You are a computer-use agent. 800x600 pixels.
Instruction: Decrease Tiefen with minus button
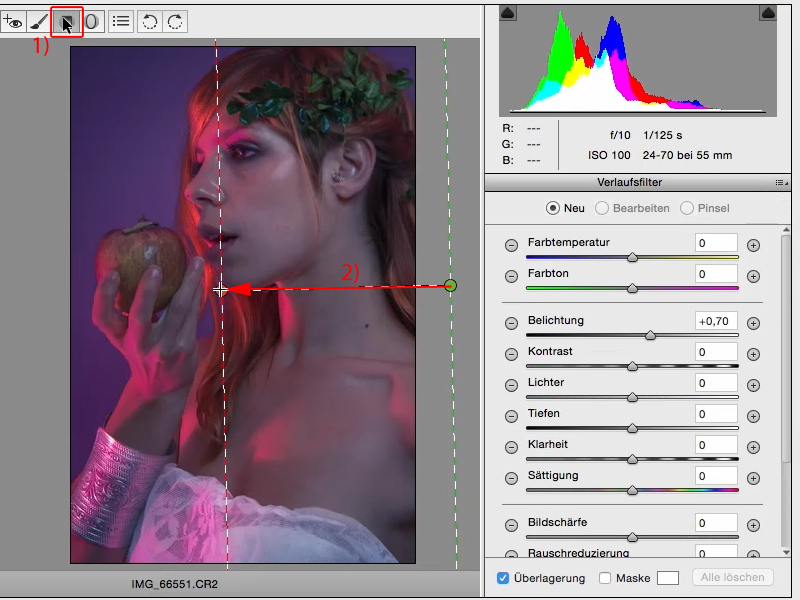point(511,417)
